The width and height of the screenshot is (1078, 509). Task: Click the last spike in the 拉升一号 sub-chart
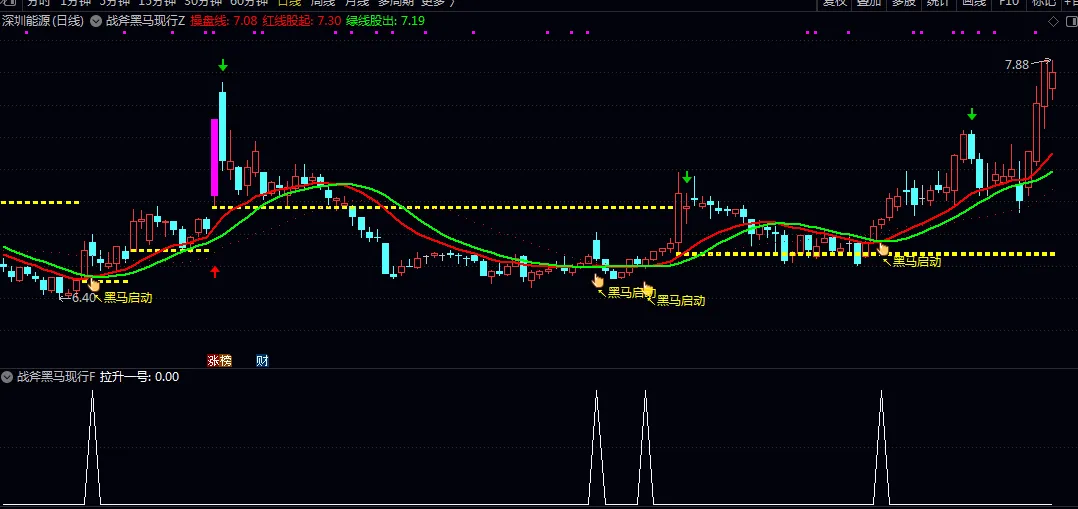pos(881,447)
